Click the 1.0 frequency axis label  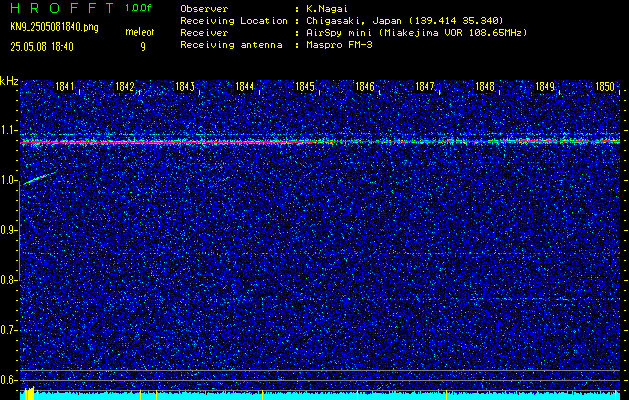tap(9, 180)
